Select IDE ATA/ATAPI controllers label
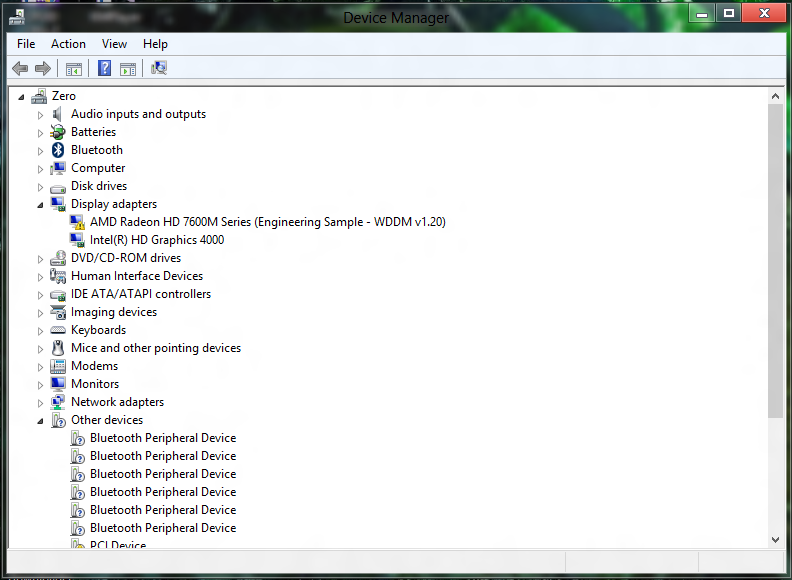This screenshot has height=580, width=792. tap(141, 294)
